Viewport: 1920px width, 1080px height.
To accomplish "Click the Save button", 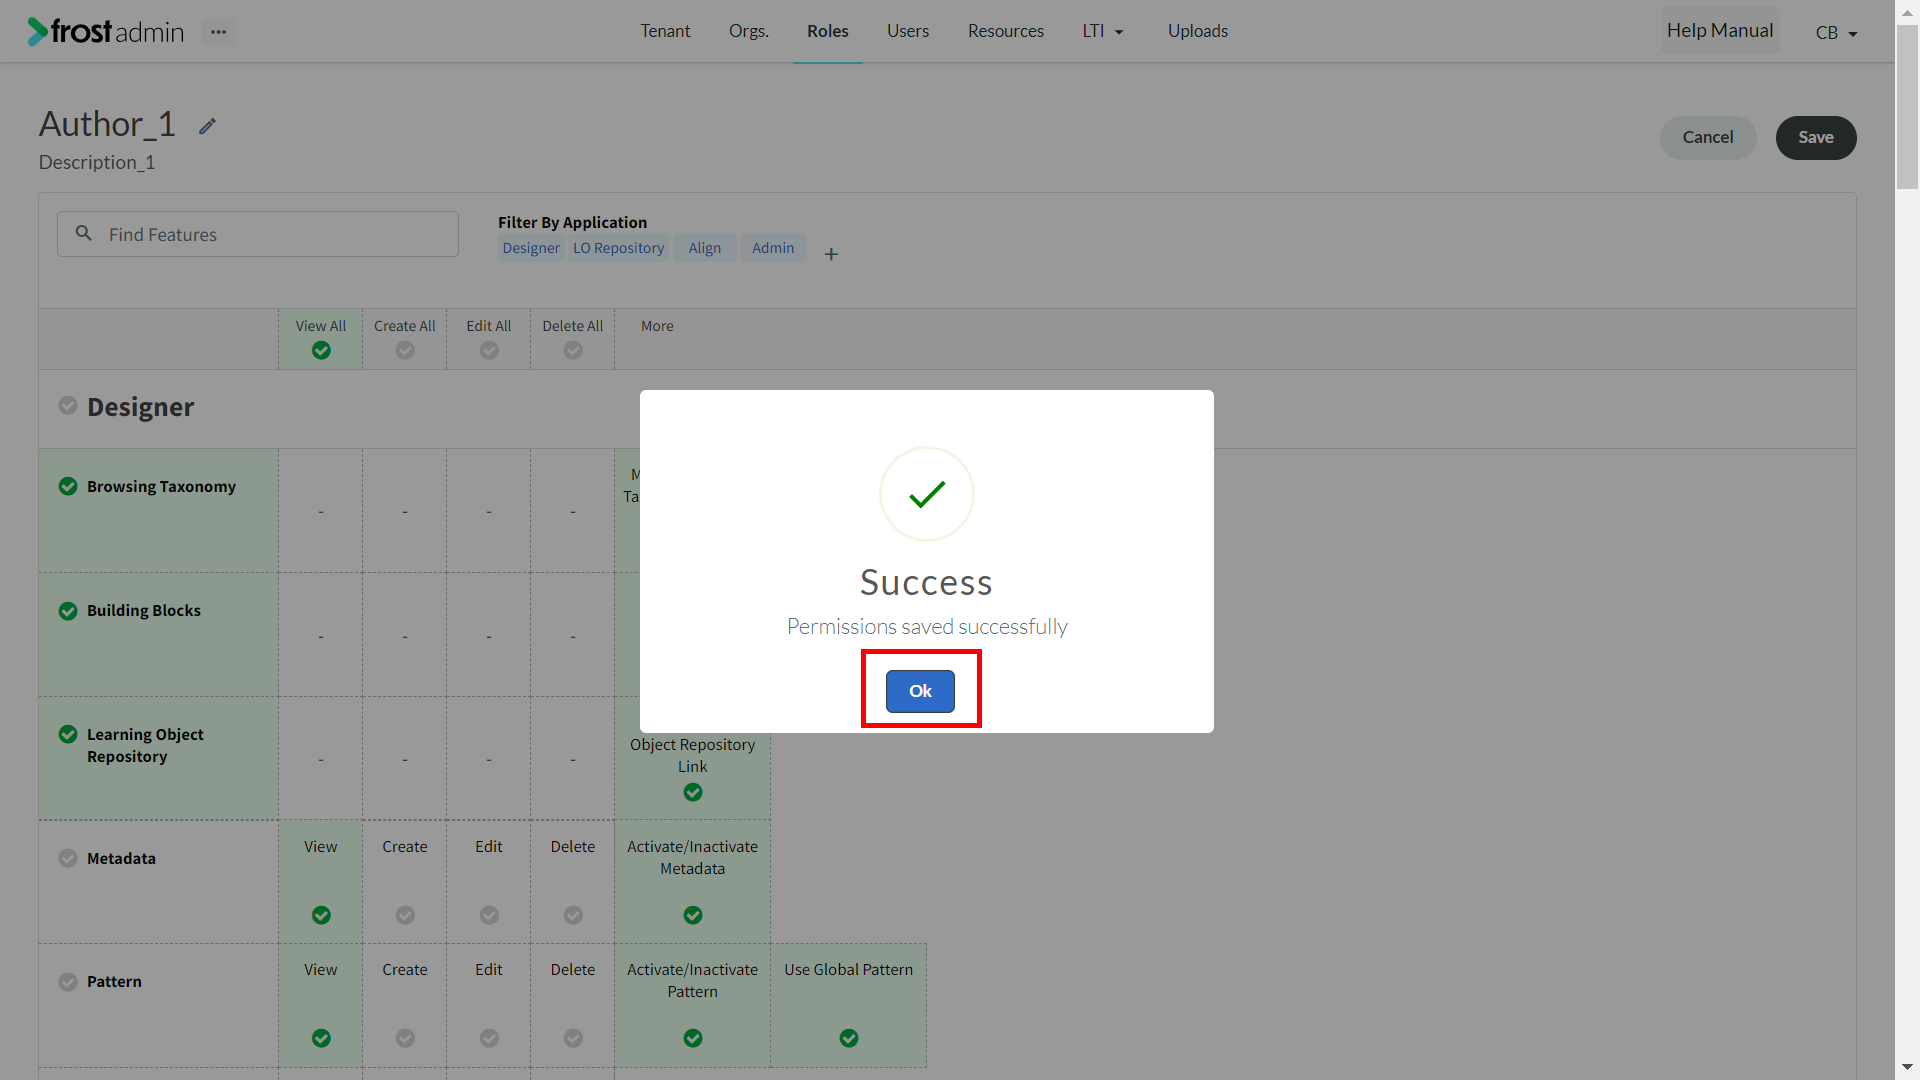I will click(1816, 138).
